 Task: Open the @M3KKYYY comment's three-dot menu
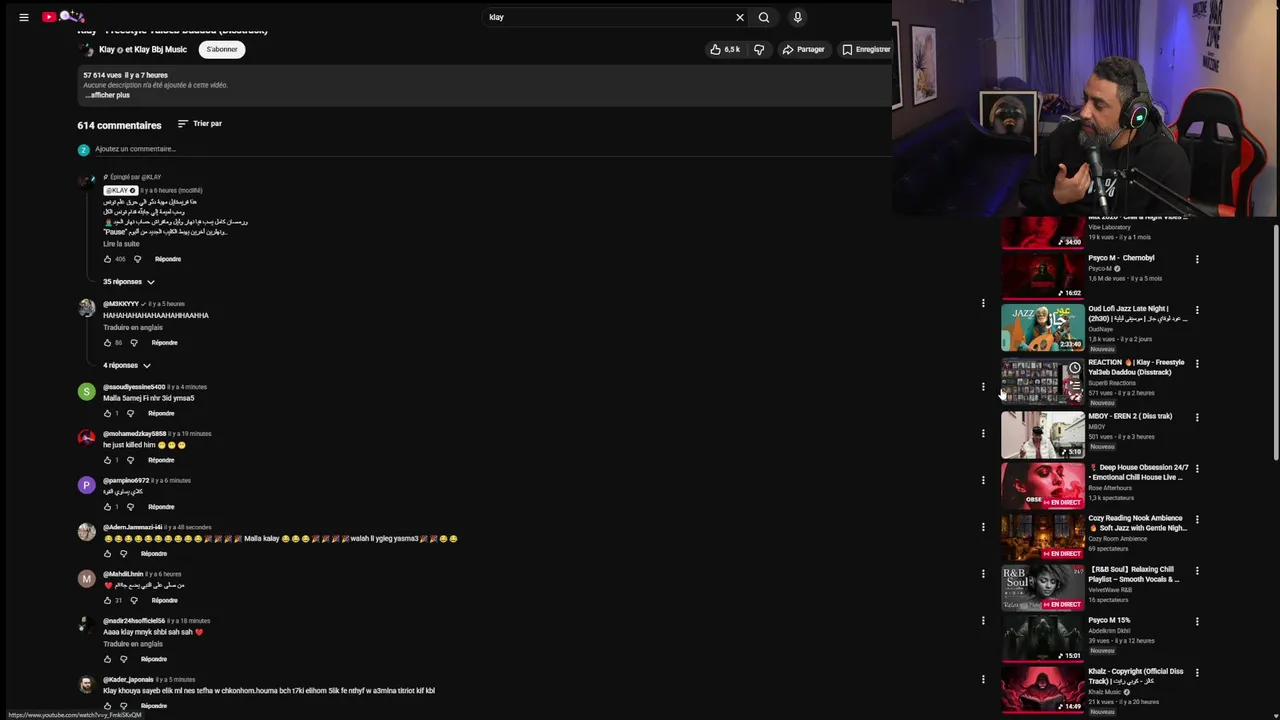(983, 302)
